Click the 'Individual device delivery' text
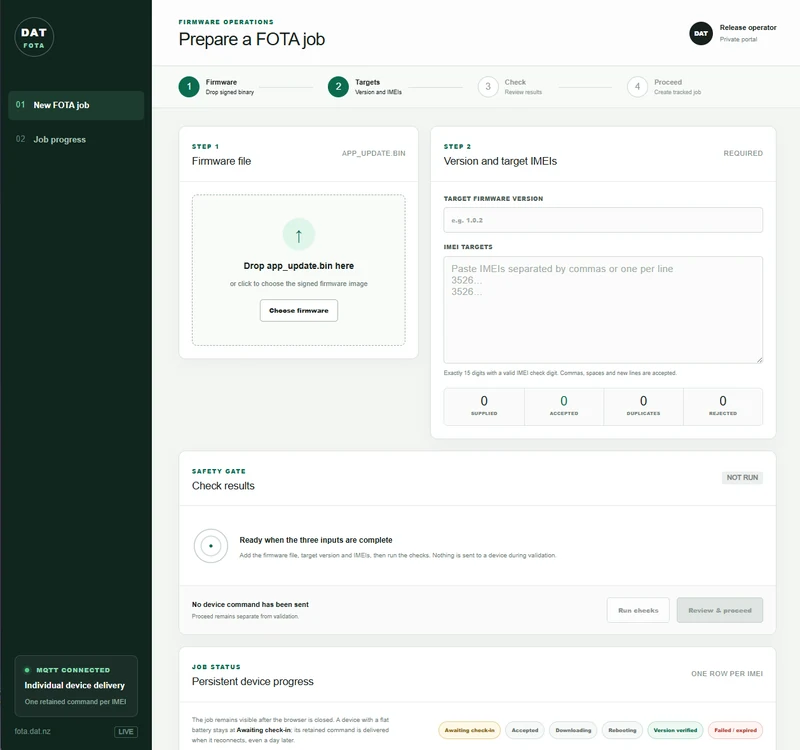 tap(74, 685)
